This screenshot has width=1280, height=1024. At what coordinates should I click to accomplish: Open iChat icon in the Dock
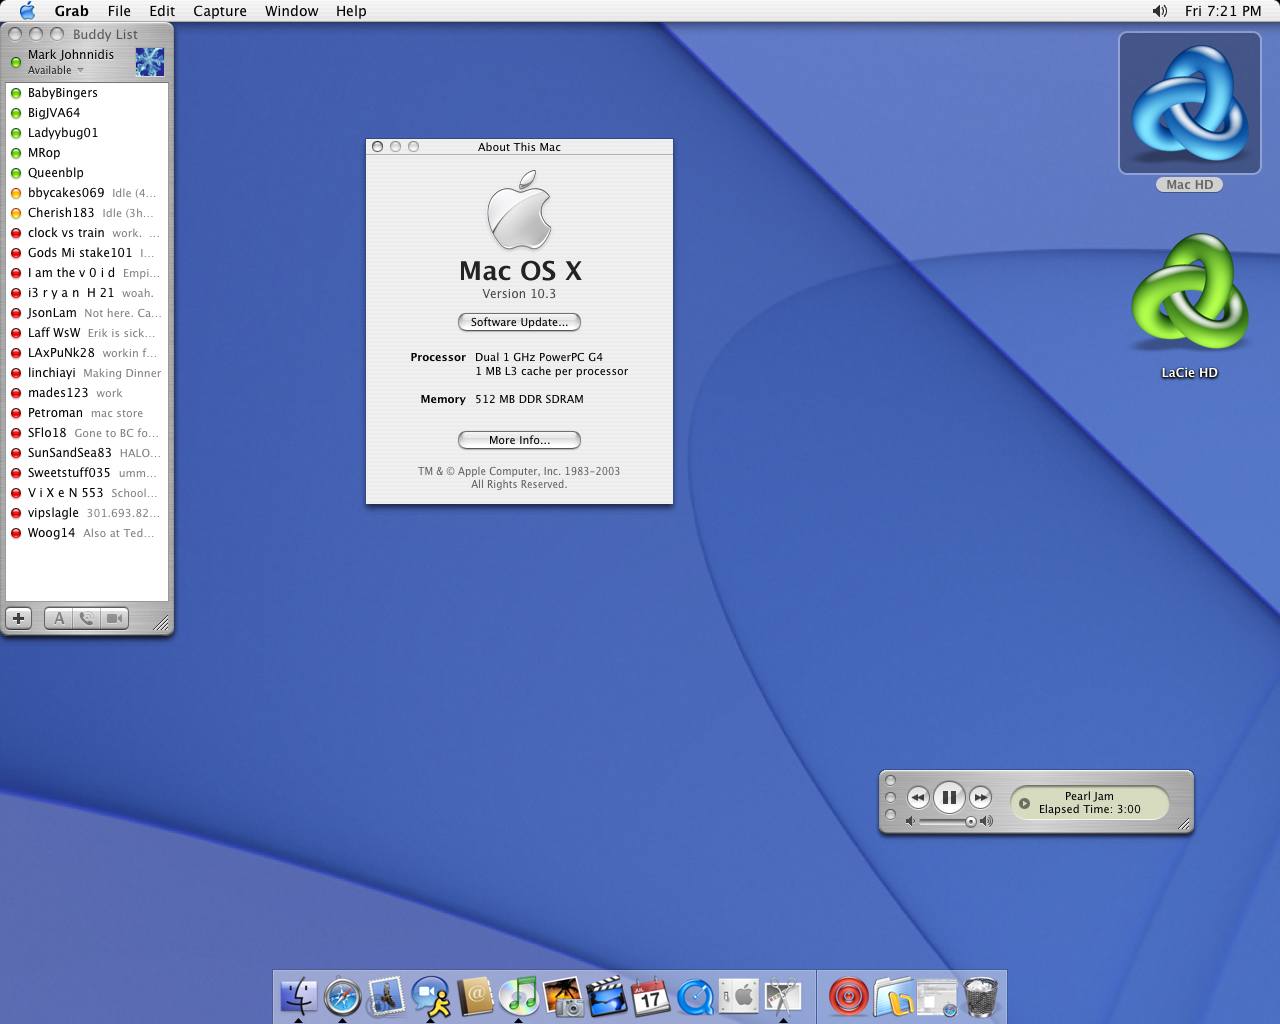pyautogui.click(x=430, y=995)
